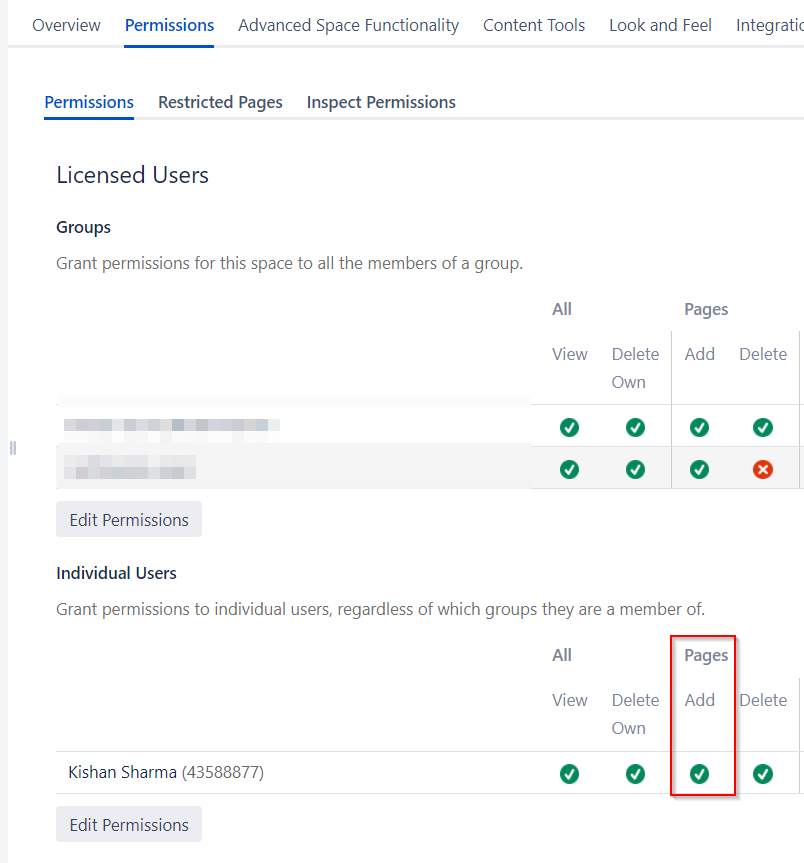Click the Groups section heading
Screen dimensions: 804x863
(x=84, y=227)
